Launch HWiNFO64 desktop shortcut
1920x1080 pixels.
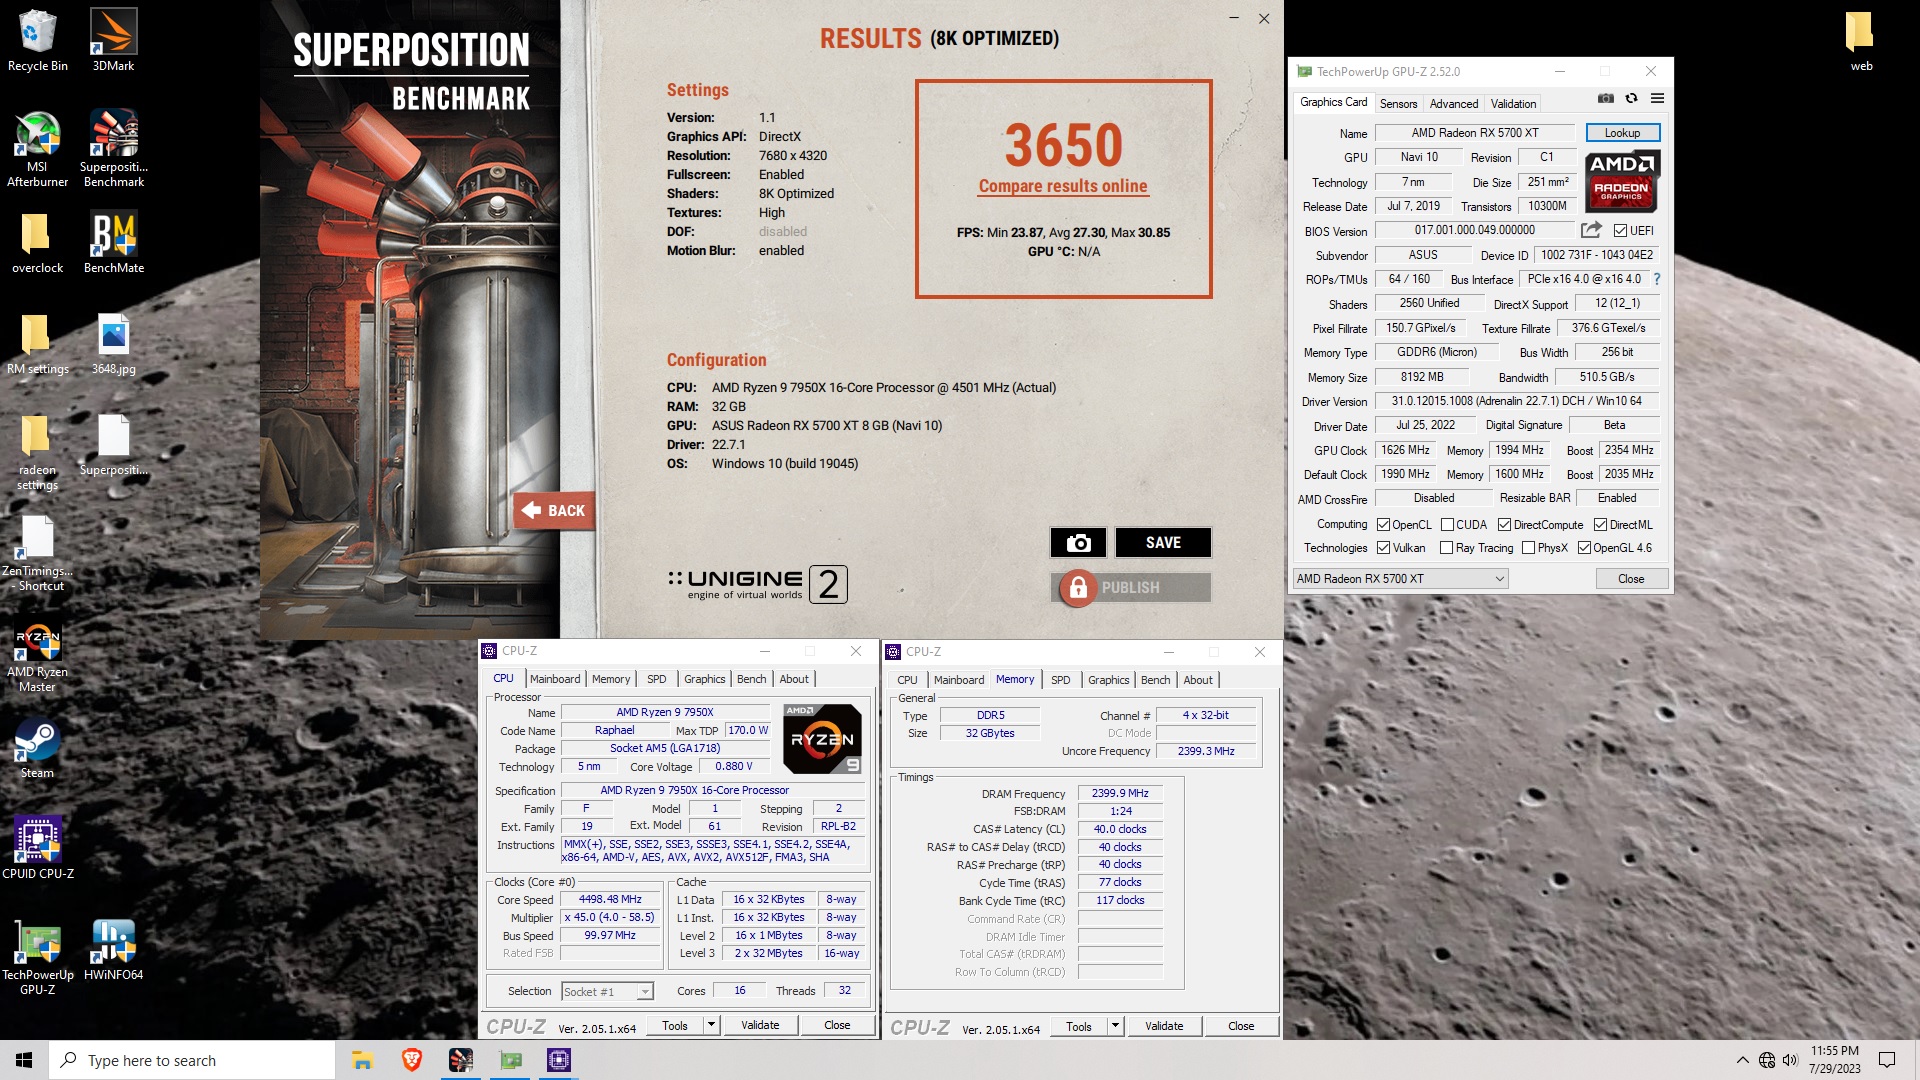[x=113, y=950]
